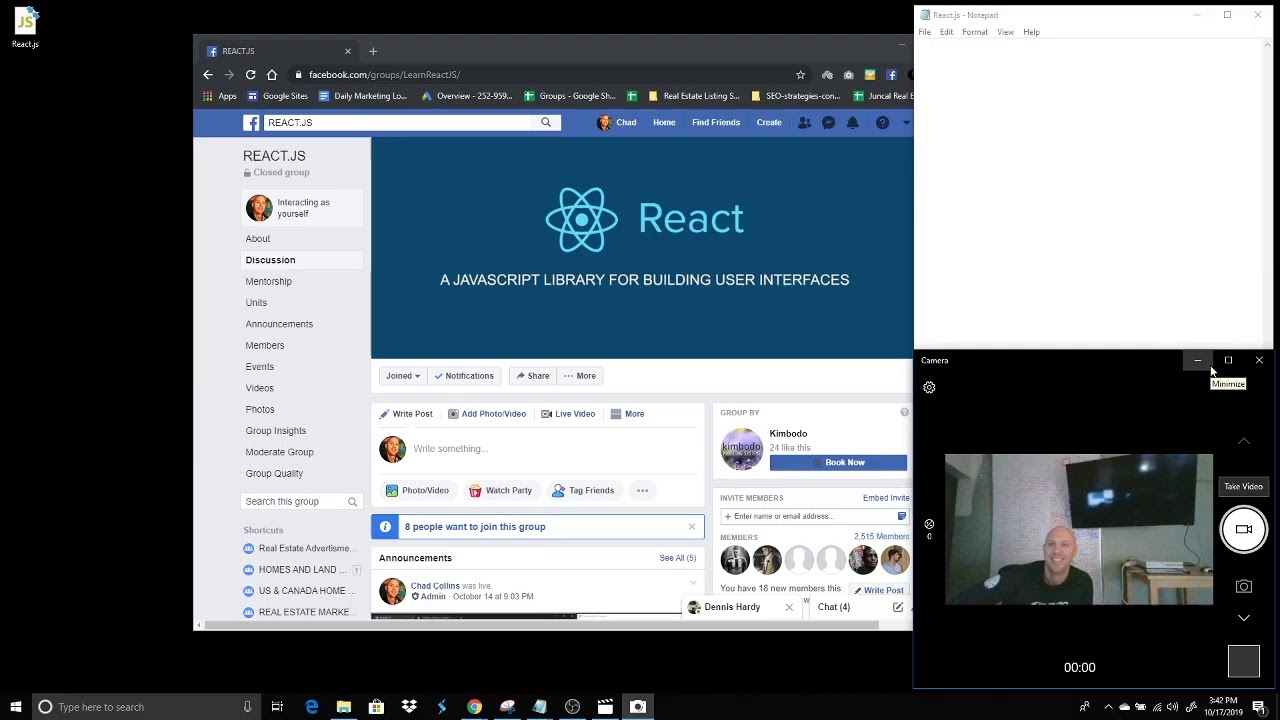Open the Daily Marketing Lo... bookmark

tap(362, 96)
